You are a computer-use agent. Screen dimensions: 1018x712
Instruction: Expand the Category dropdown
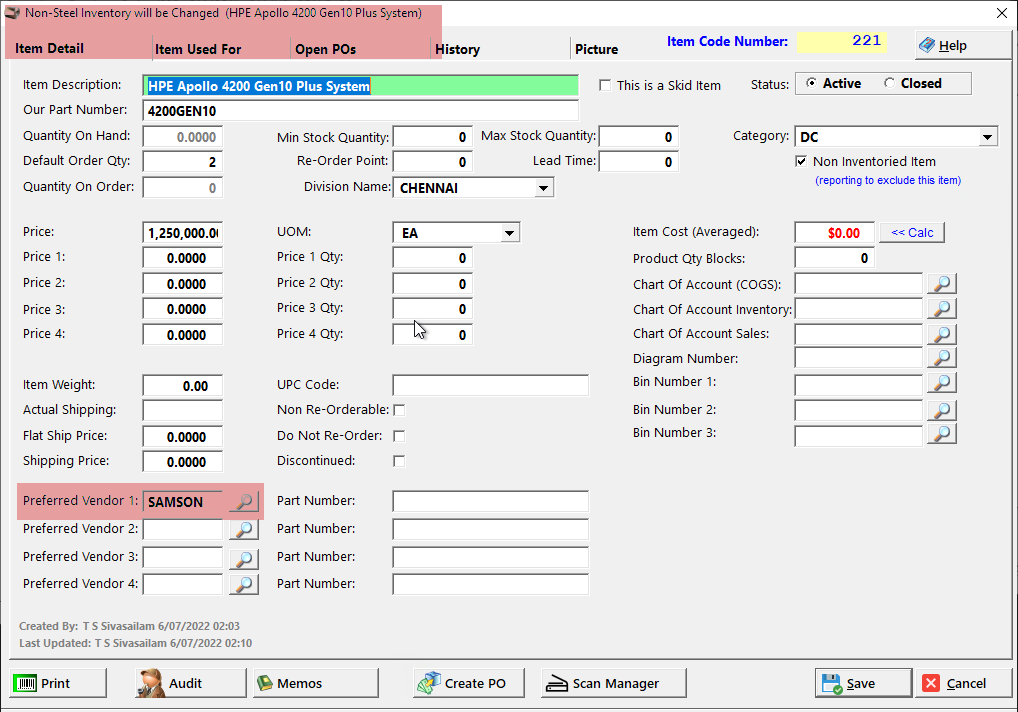(987, 137)
